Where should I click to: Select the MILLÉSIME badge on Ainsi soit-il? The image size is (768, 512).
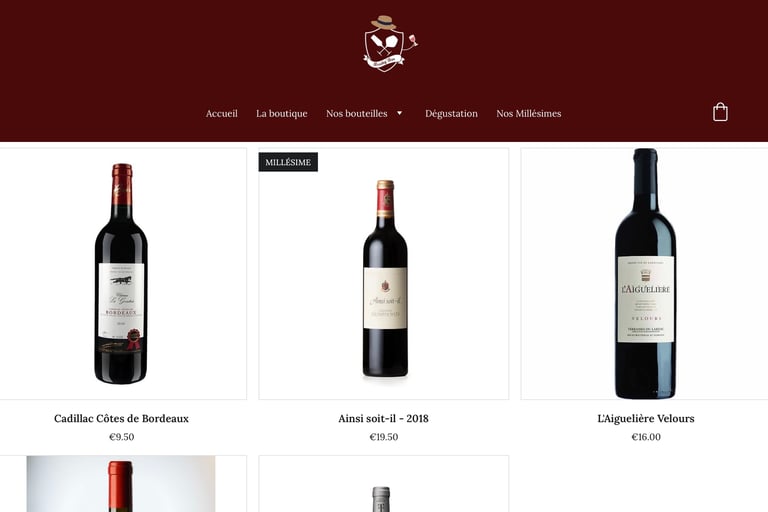pos(288,162)
